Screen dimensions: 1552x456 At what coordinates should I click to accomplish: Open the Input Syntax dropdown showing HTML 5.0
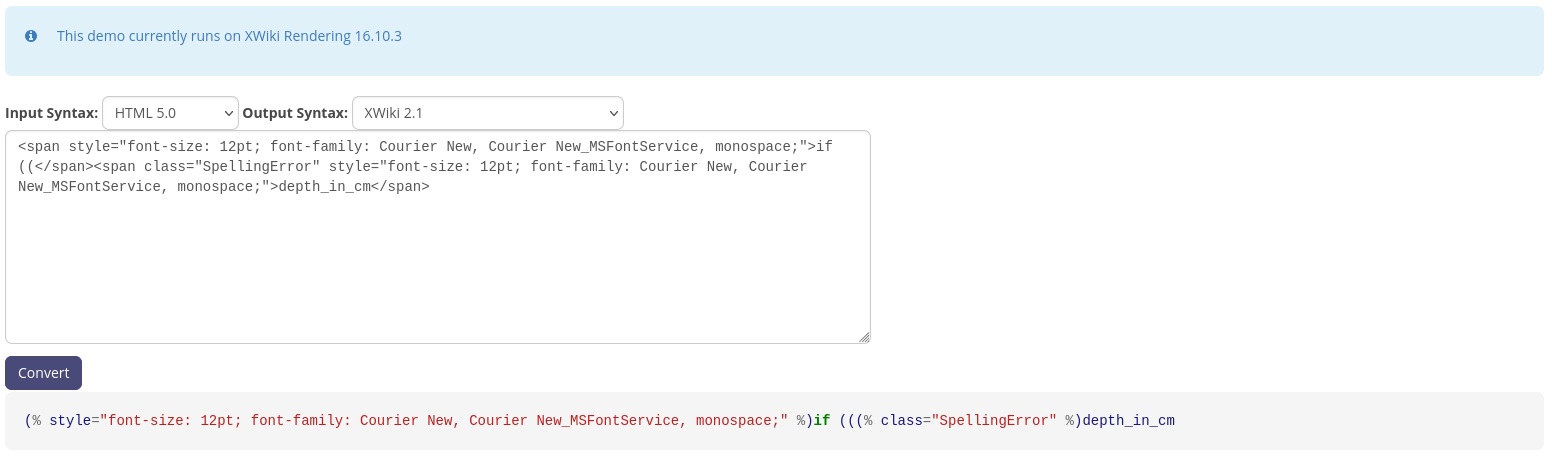170,113
